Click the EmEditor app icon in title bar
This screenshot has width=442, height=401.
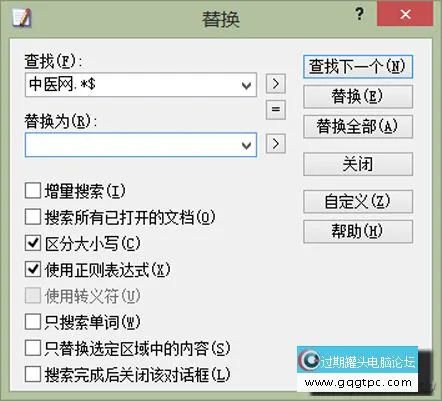coord(21,17)
